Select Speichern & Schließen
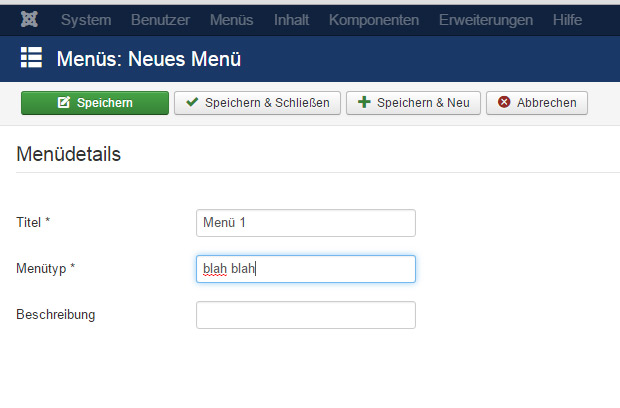Viewport: 620px width, 408px height. (257, 103)
